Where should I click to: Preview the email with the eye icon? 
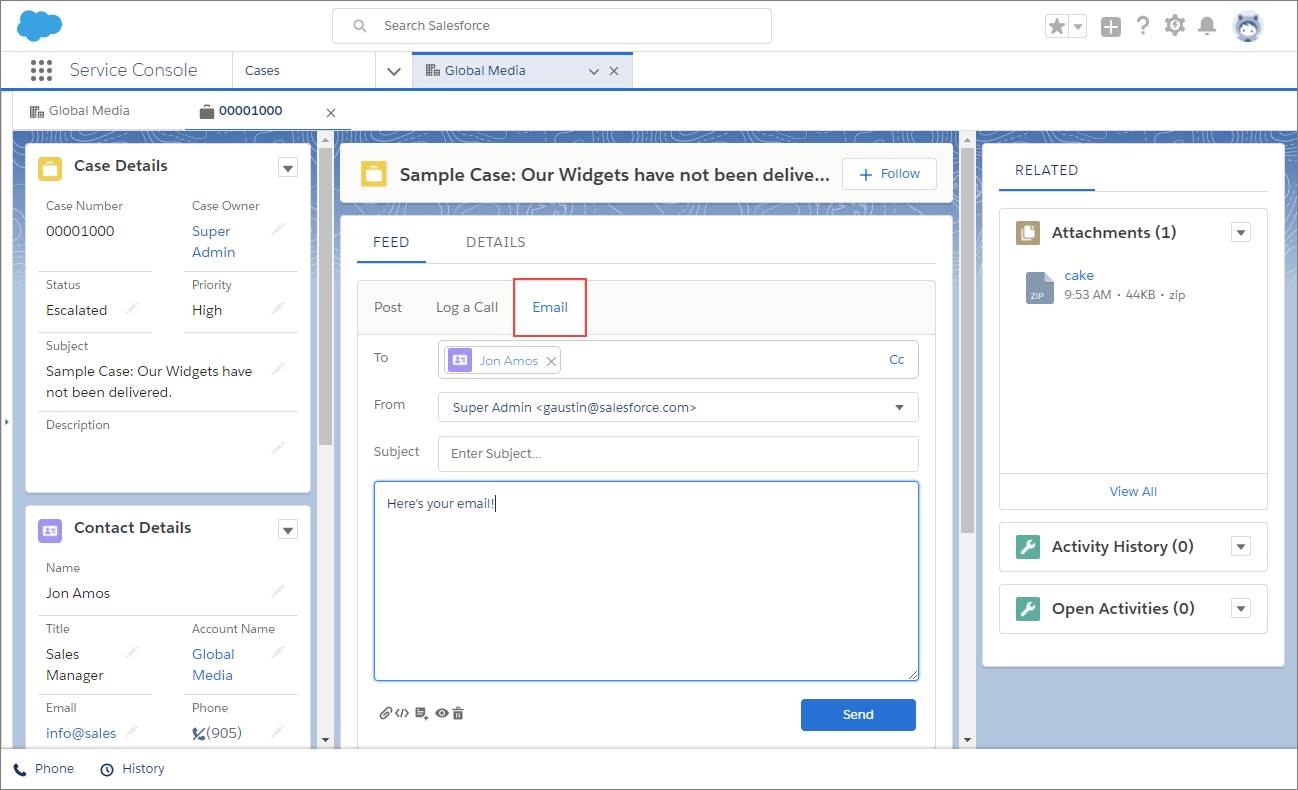pos(441,713)
